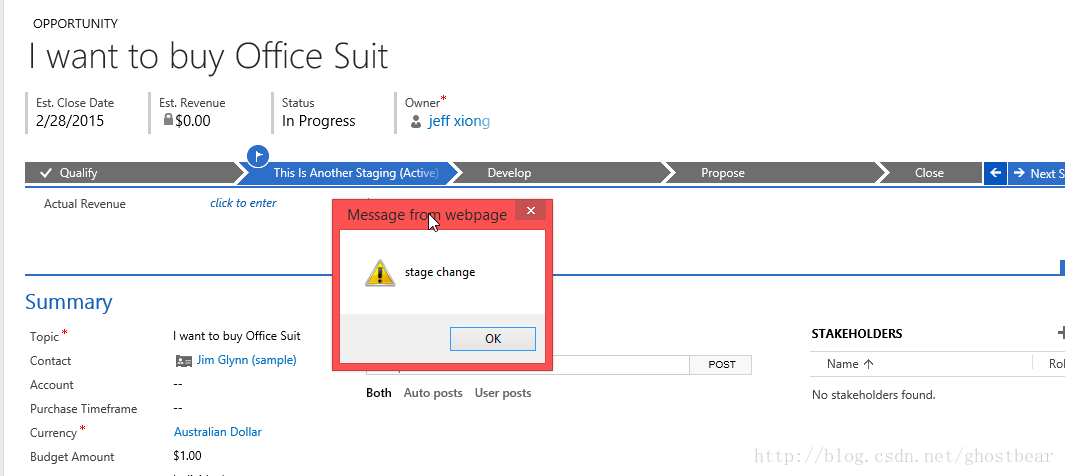Open the jeff xiong owner link
Image resolution: width=1065 pixels, height=476 pixels.
pos(459,122)
